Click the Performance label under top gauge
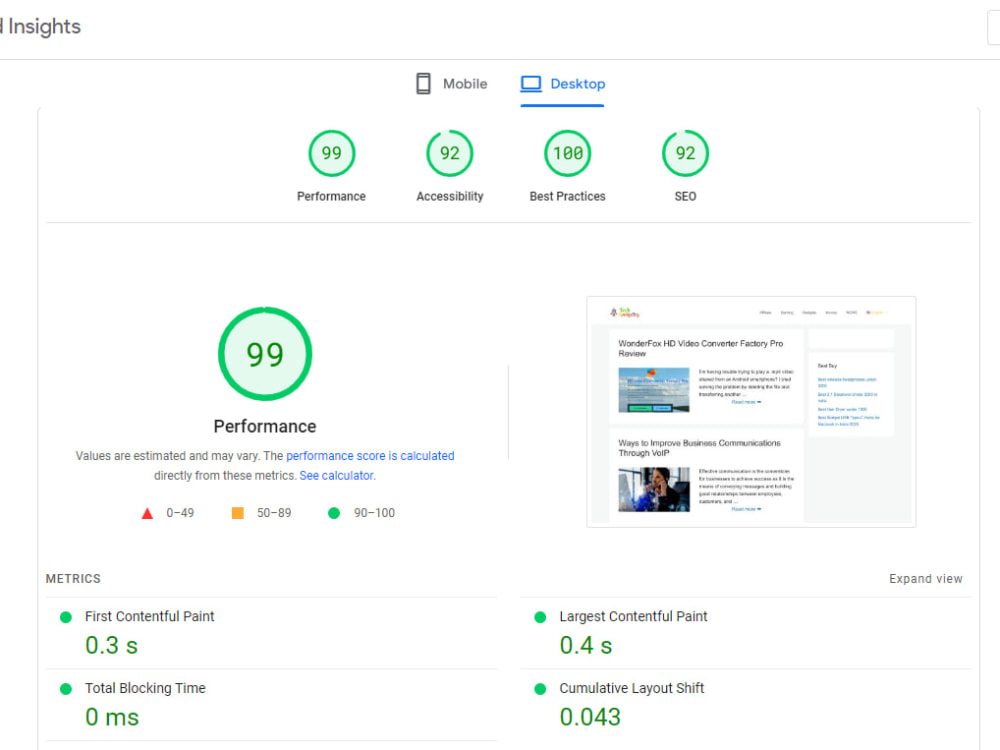The image size is (1000, 750). tap(331, 196)
